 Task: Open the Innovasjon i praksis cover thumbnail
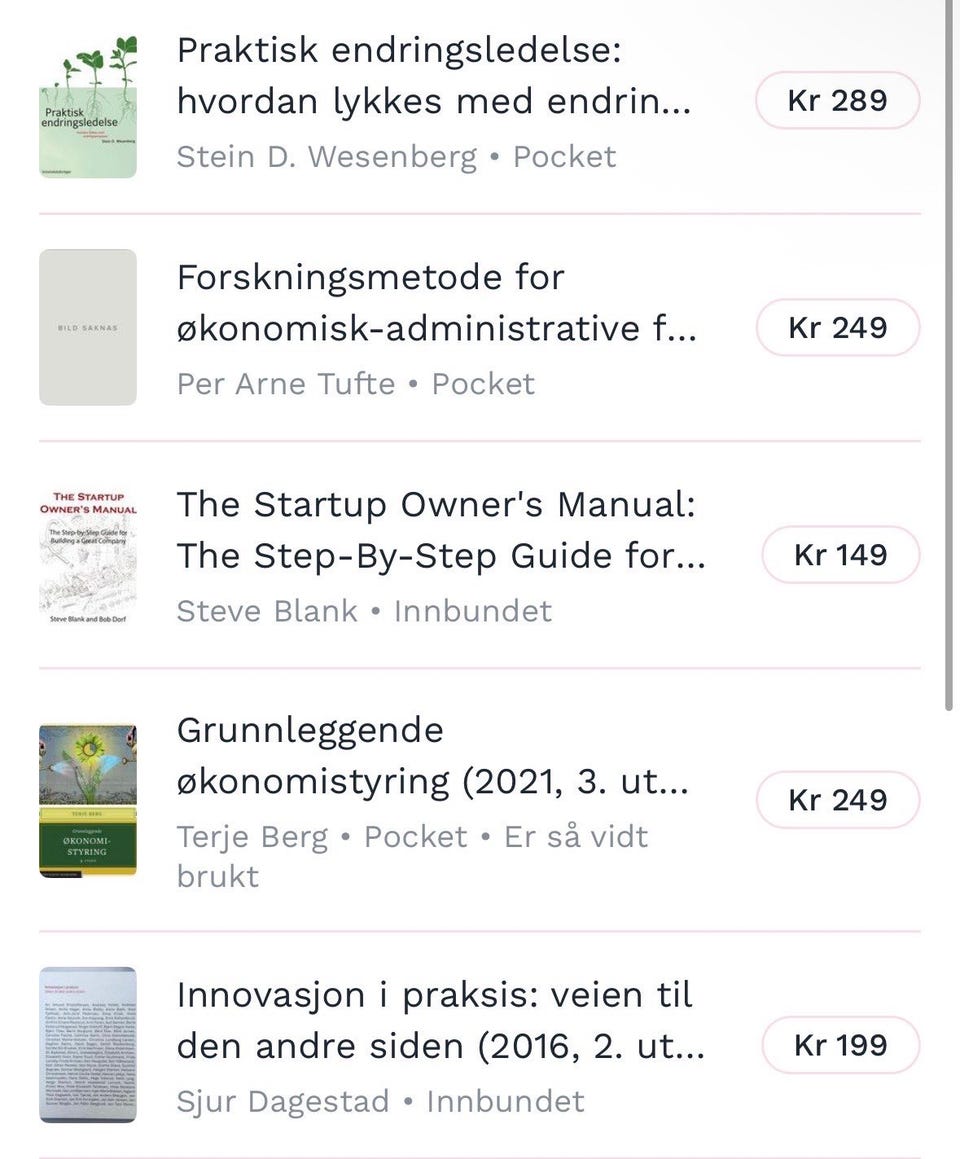[x=88, y=1044]
